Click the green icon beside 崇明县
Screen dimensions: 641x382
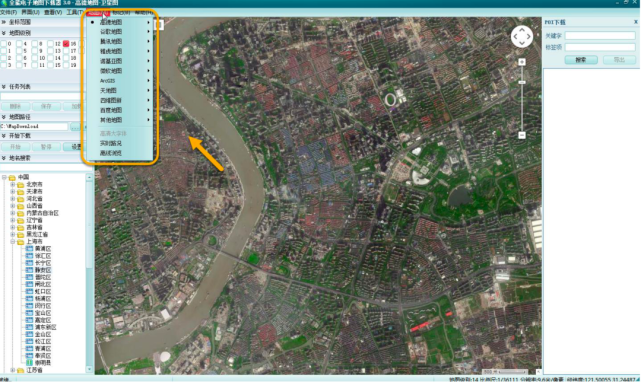29,363
